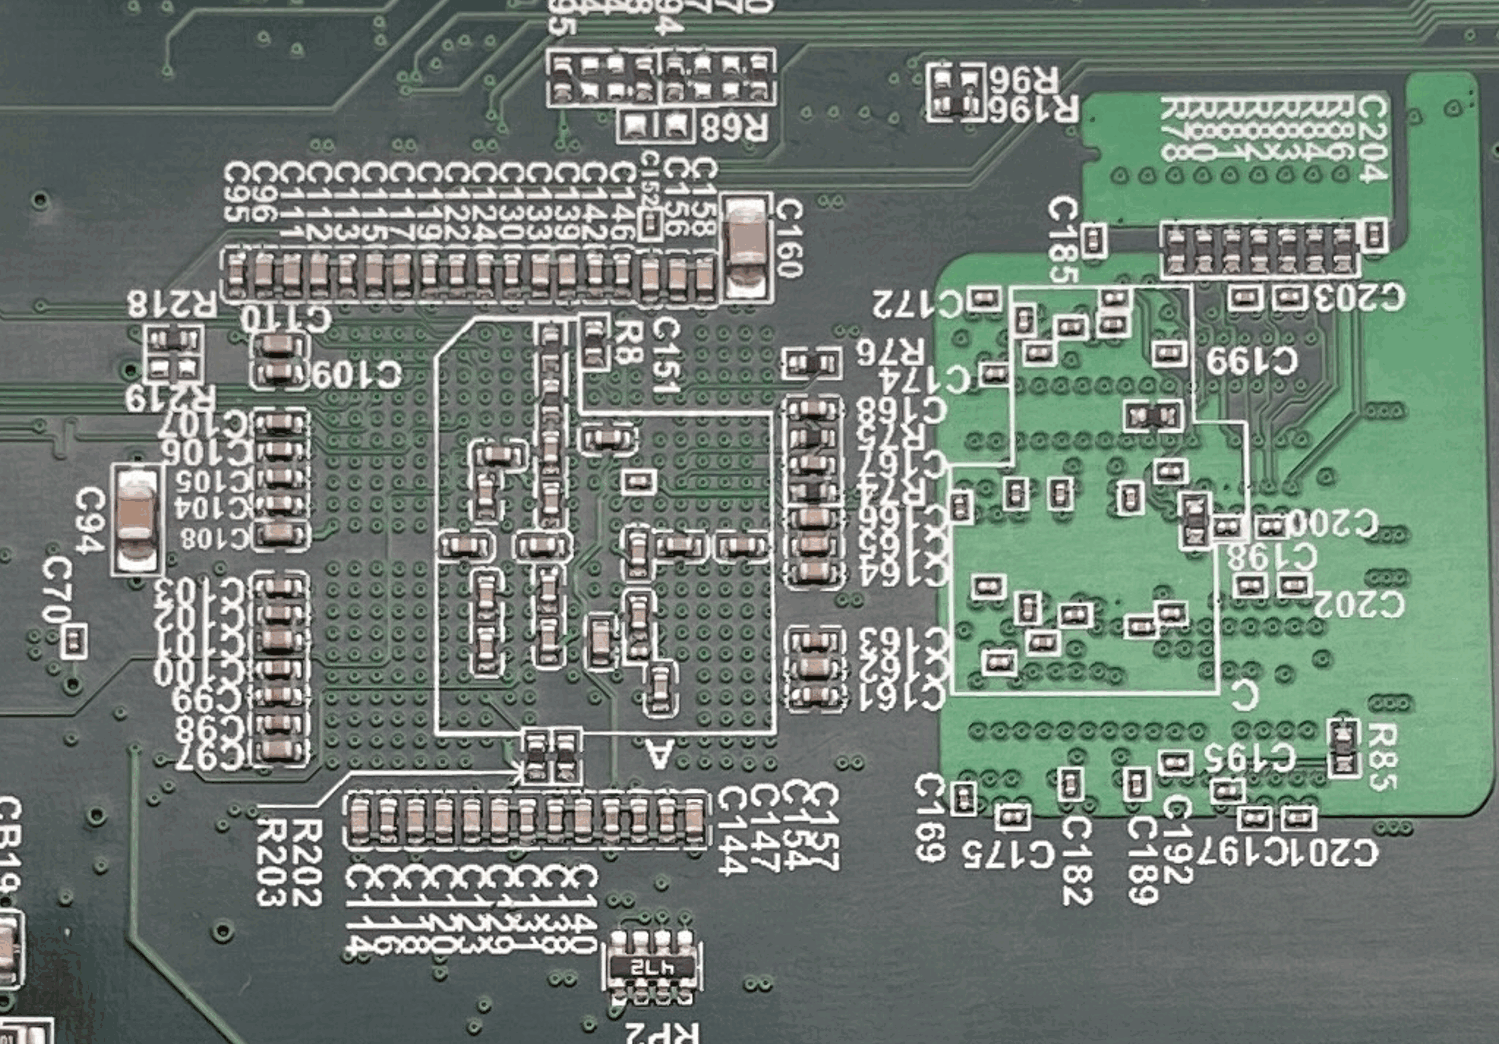Select the C189 label
This screenshot has height=1044, width=1499.
click(x=1142, y=861)
